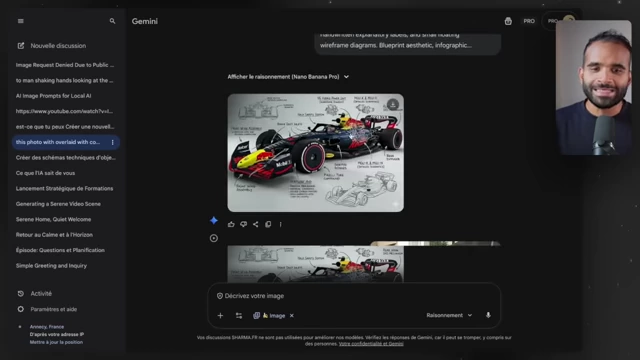The image size is (640, 360).
Task: Expand 'Afficher le raisonnement (Nano Banana Pro)'
Action: 288,77
